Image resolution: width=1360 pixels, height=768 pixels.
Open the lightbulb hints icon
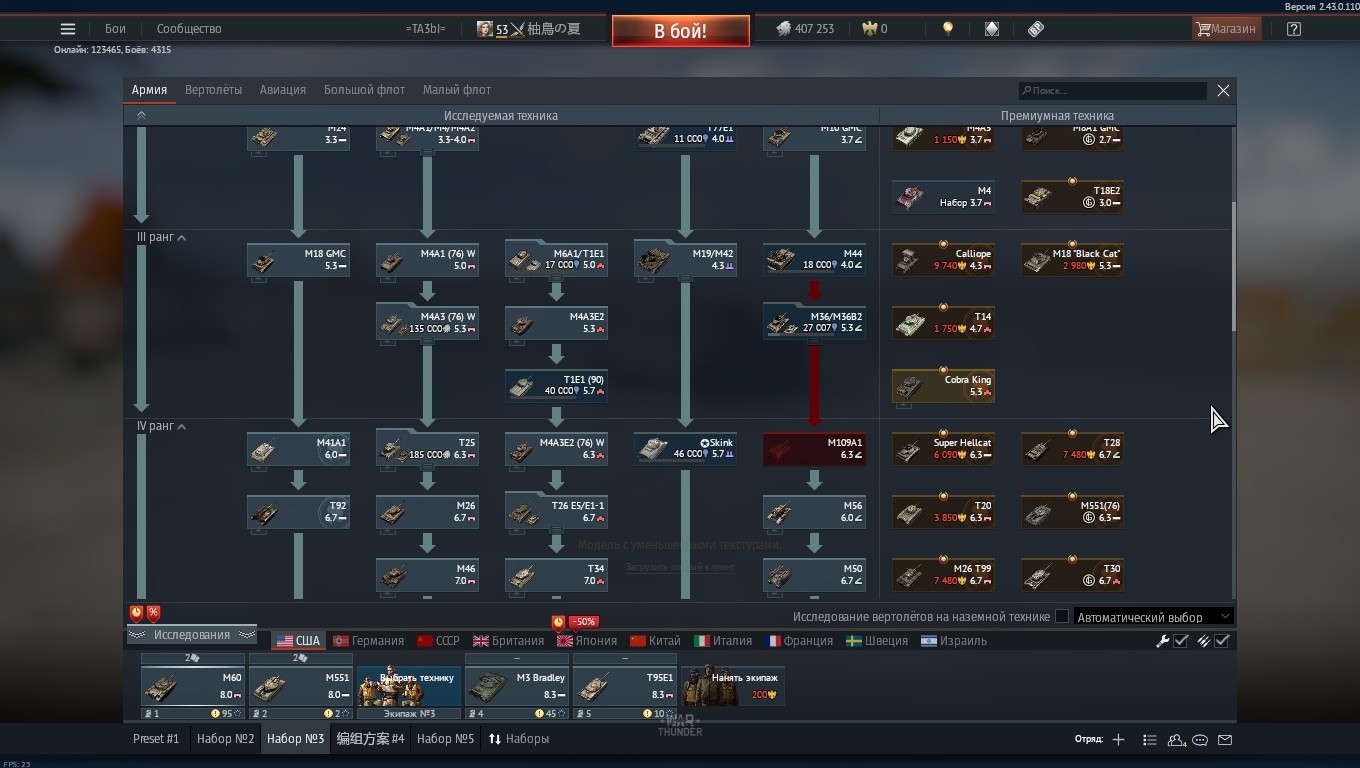pyautogui.click(x=948, y=29)
